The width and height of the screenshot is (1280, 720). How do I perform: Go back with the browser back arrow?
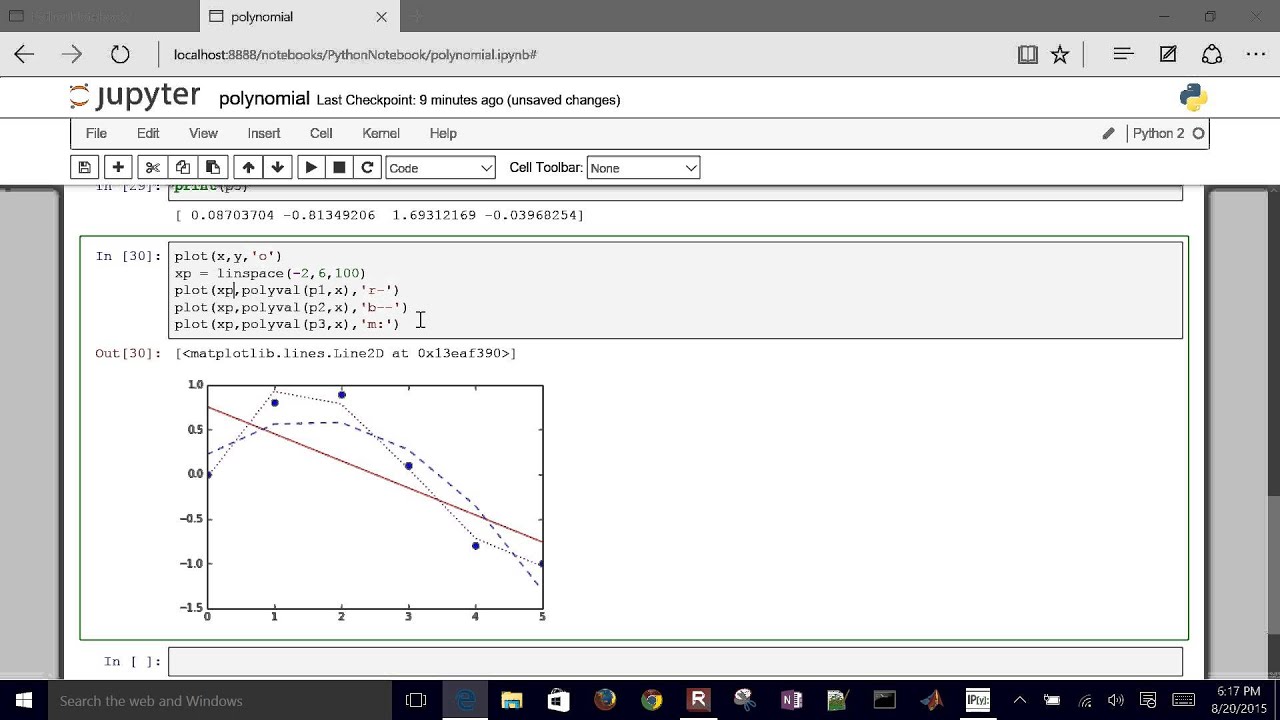coord(24,55)
